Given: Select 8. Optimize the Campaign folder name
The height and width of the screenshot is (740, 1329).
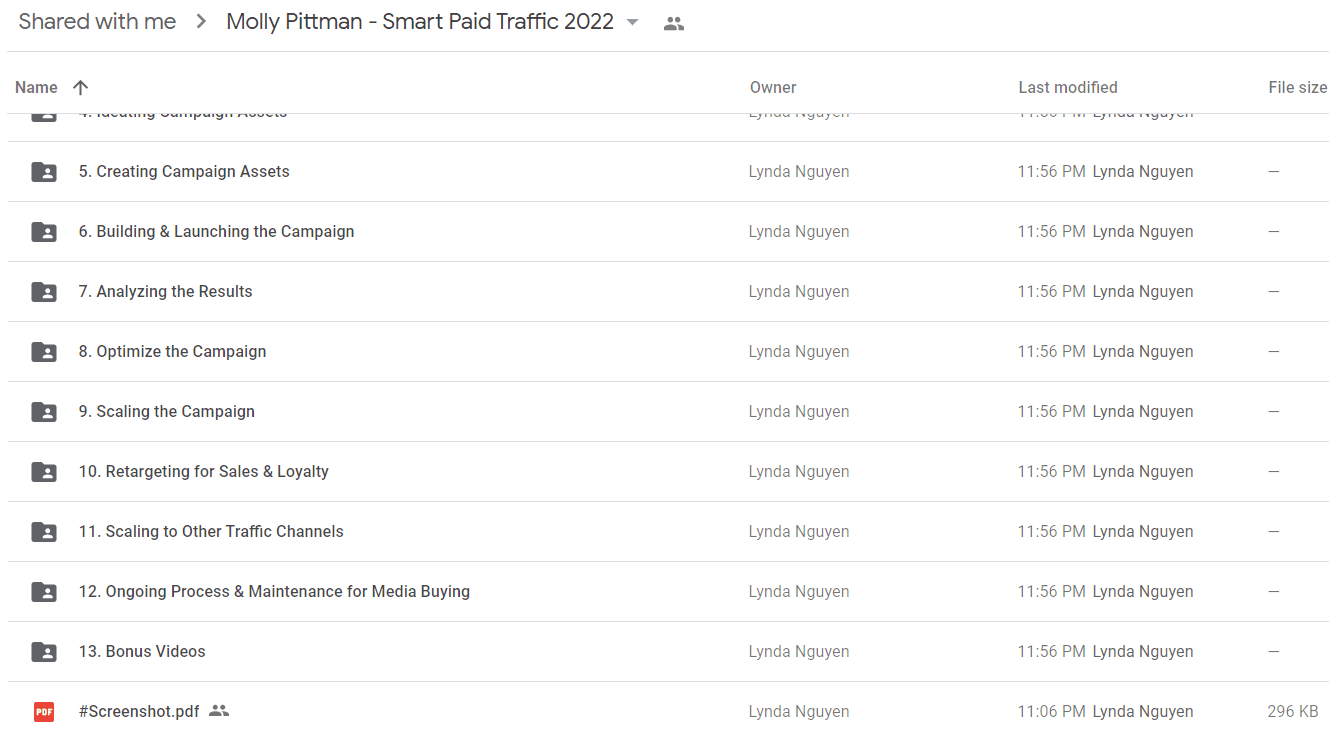Looking at the screenshot, I should tap(172, 351).
